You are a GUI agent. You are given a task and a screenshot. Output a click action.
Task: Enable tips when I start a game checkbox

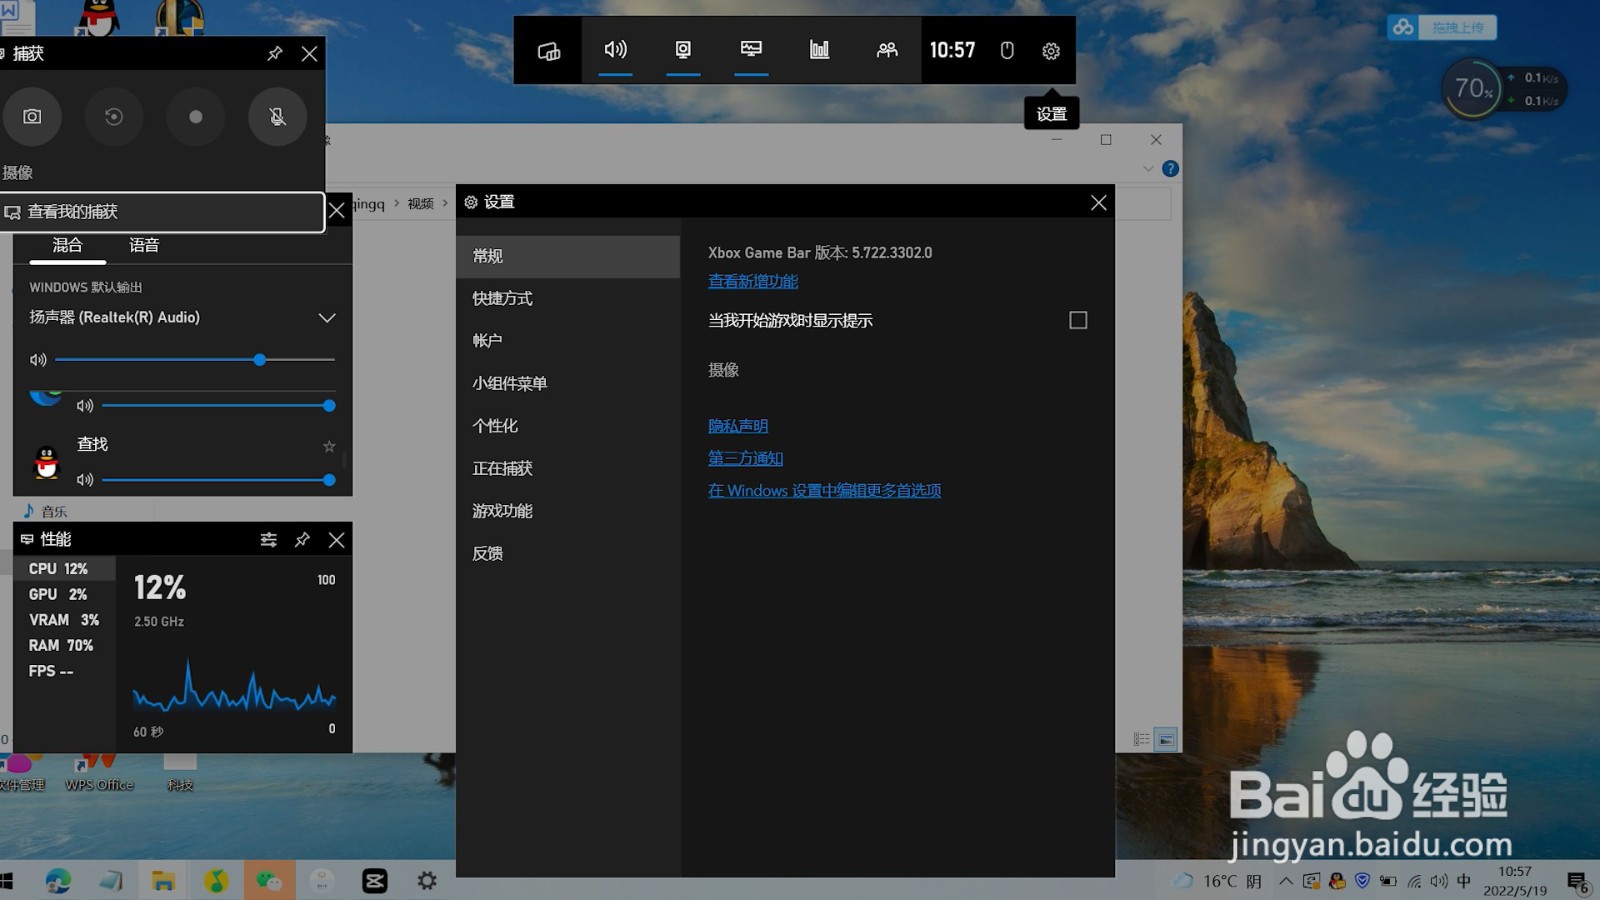point(1078,320)
